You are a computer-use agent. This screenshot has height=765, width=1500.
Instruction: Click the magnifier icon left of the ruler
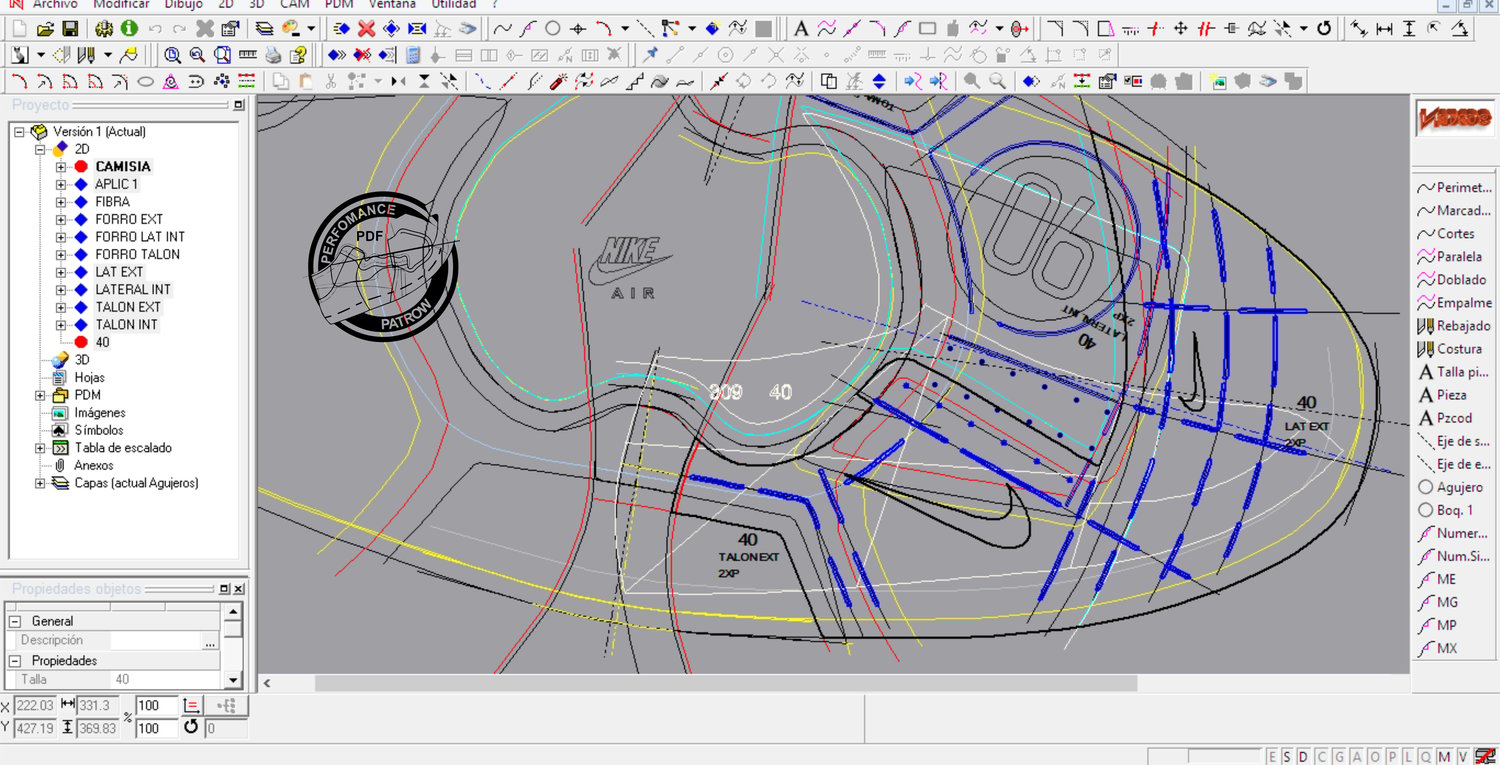tap(222, 54)
